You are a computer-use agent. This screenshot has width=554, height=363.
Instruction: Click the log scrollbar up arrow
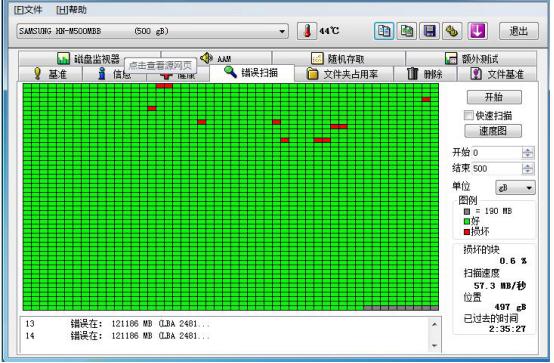point(435,324)
